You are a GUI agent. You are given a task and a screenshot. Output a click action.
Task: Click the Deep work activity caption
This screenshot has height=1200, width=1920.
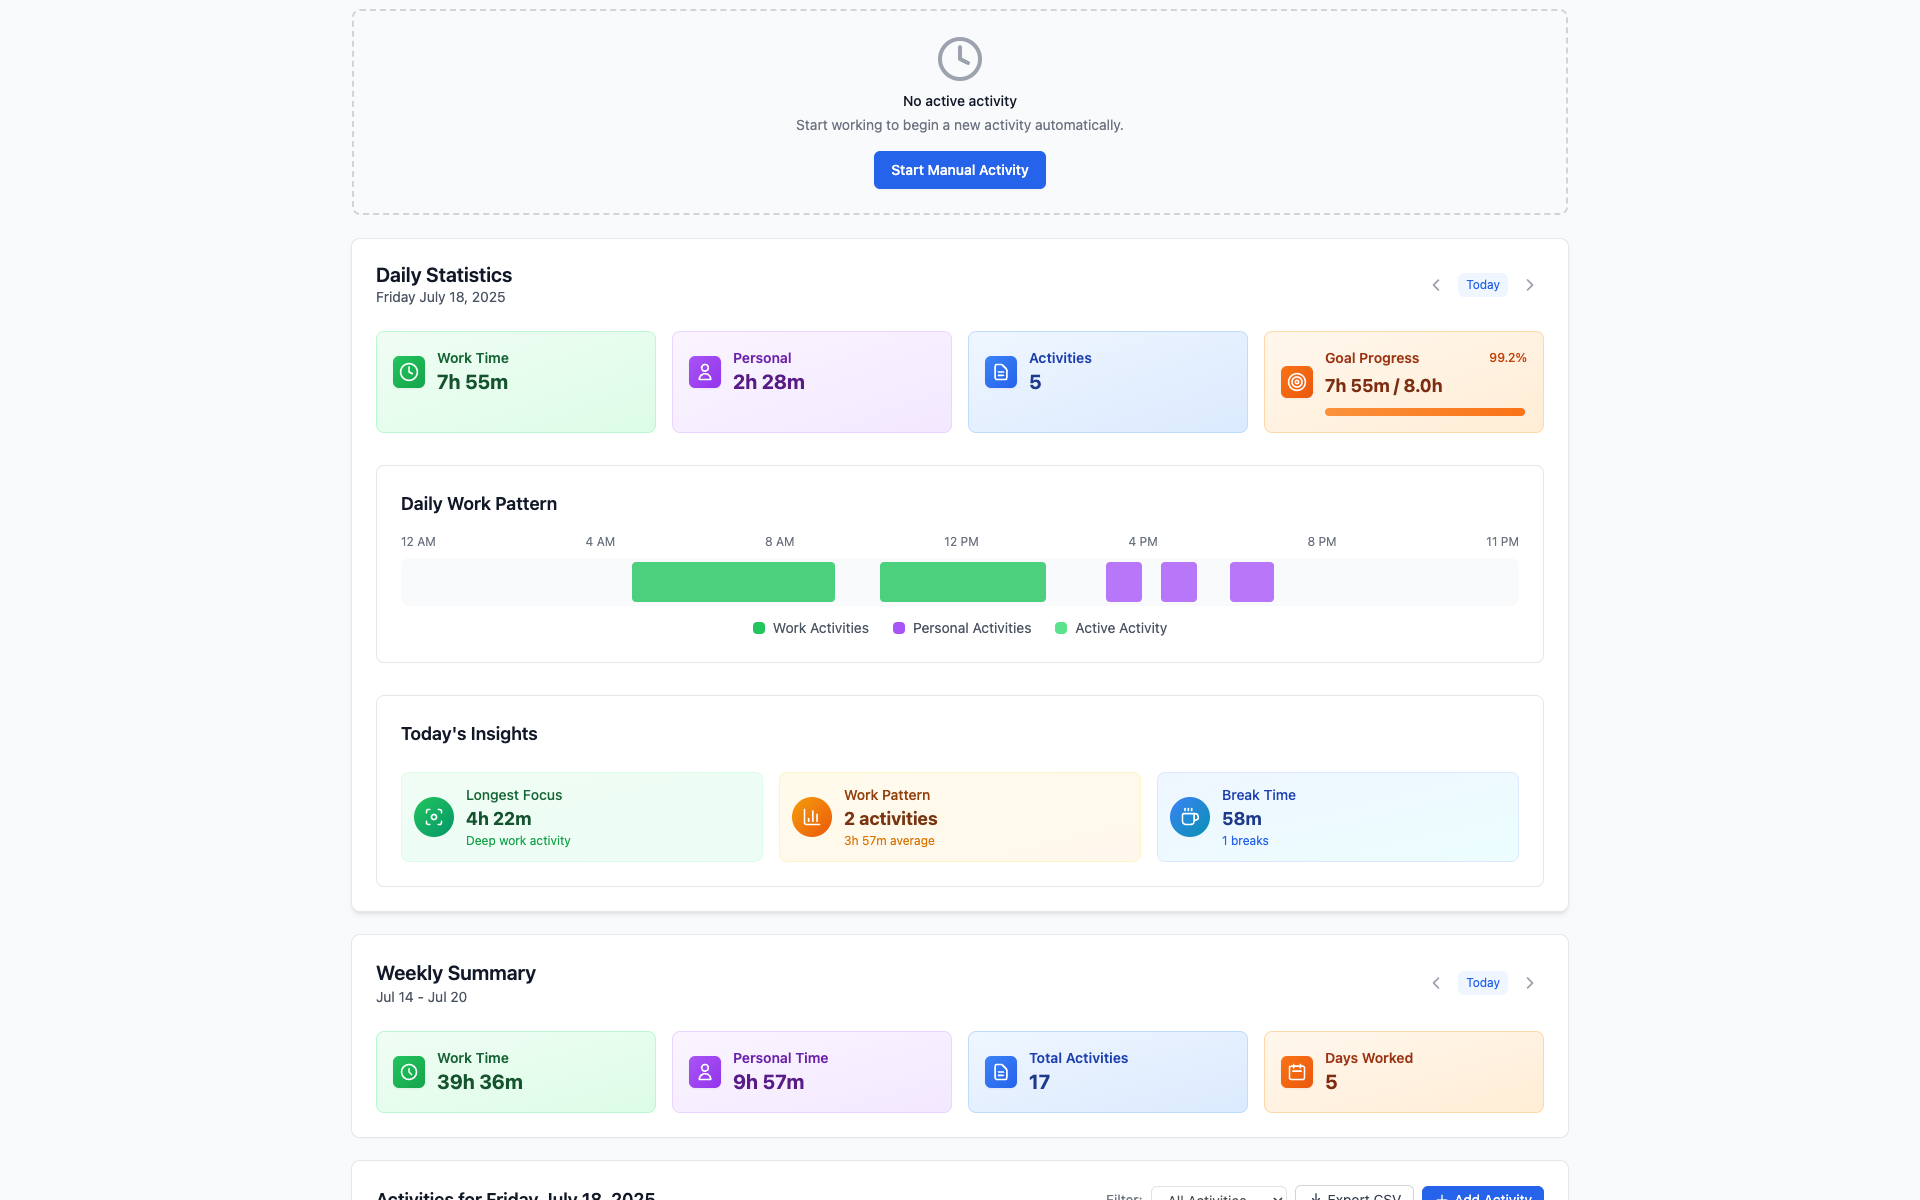coord(518,841)
